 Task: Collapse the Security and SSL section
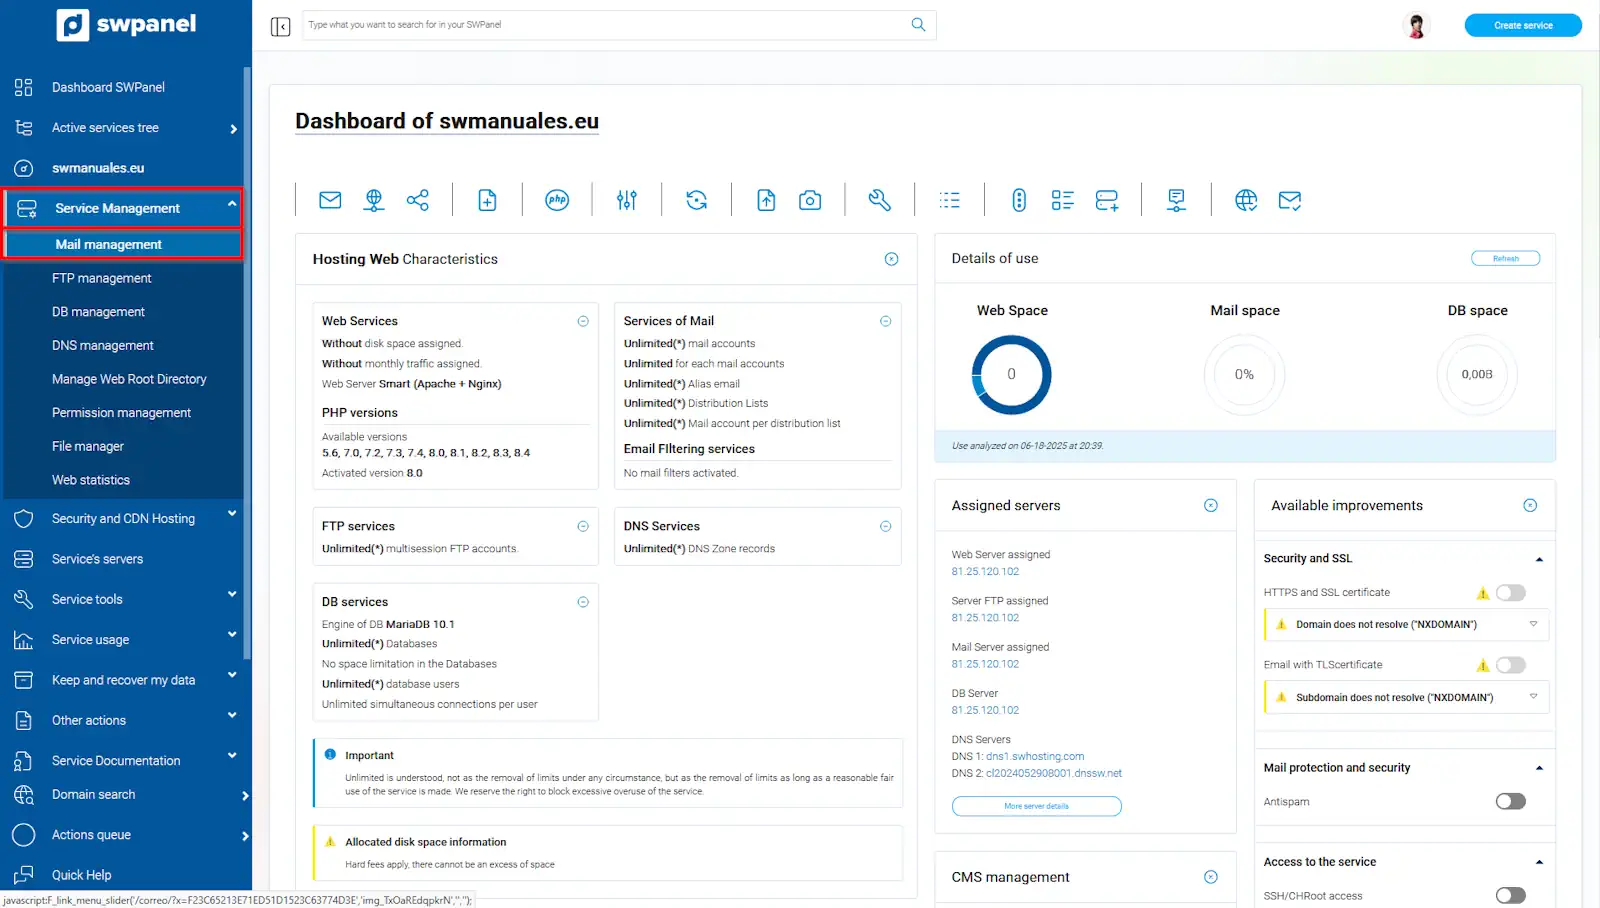(1539, 559)
